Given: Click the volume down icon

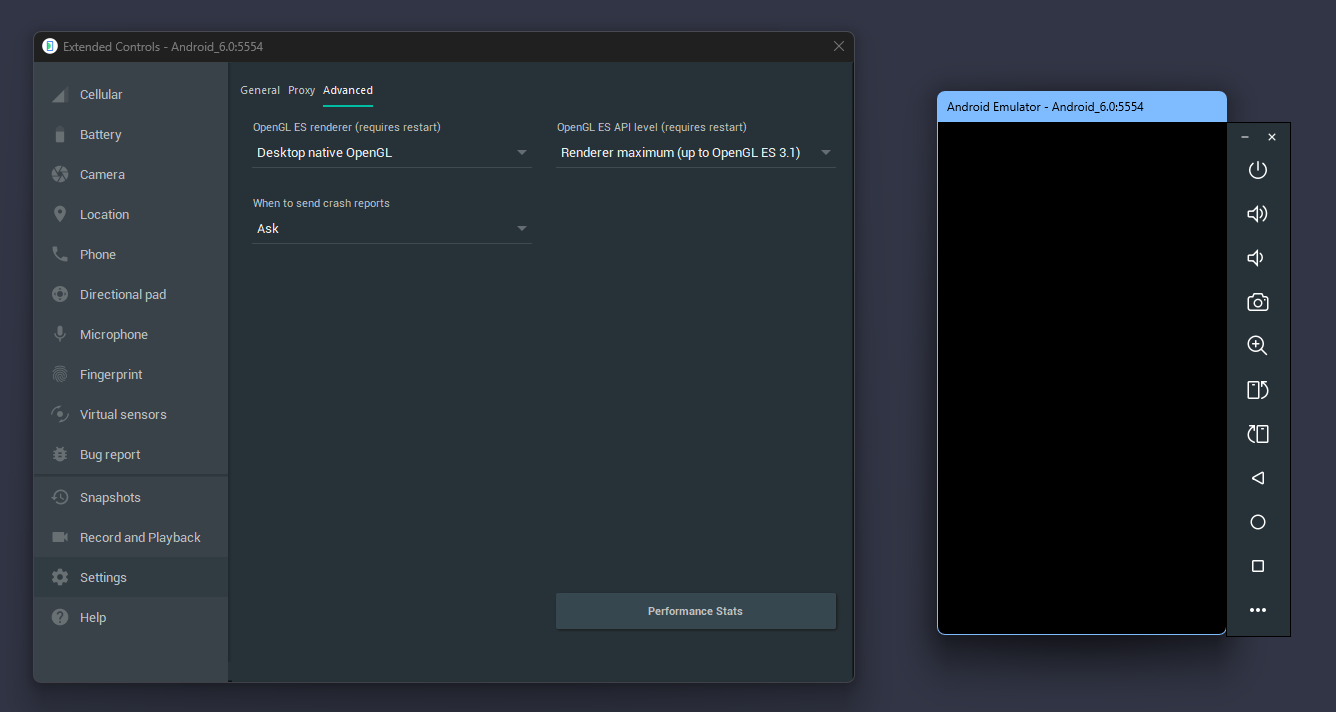Looking at the screenshot, I should pos(1257,258).
